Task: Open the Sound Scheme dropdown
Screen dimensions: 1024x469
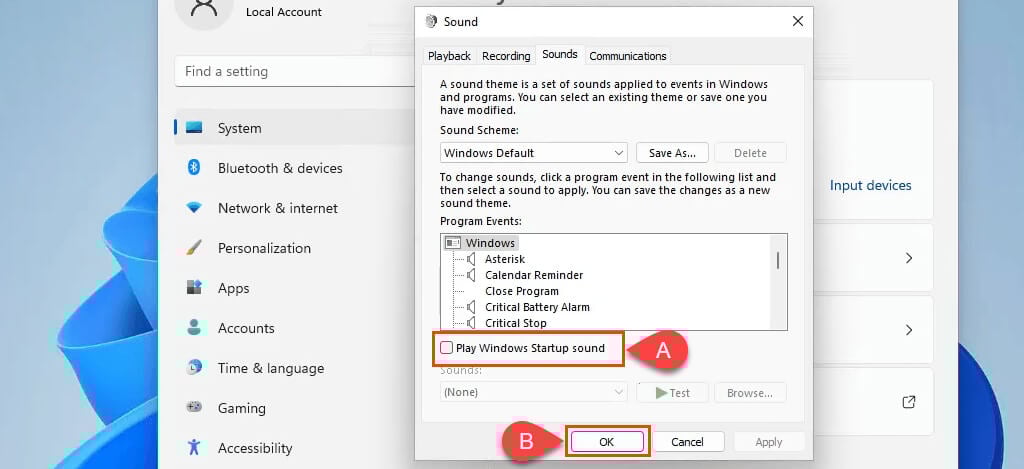Action: point(534,153)
